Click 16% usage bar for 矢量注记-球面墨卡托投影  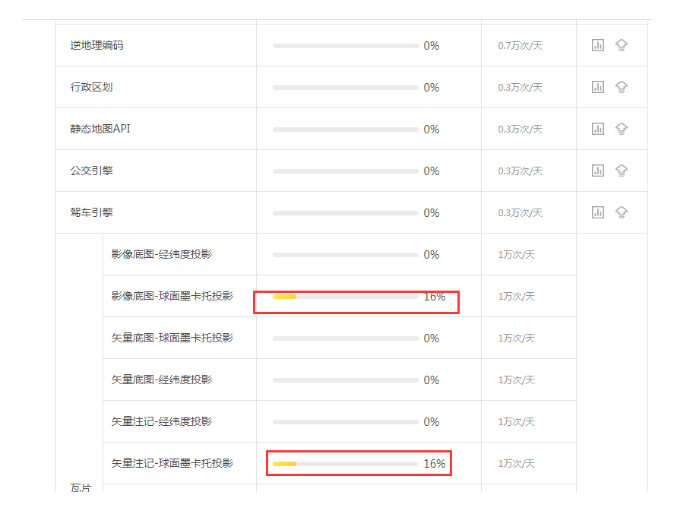tap(345, 464)
